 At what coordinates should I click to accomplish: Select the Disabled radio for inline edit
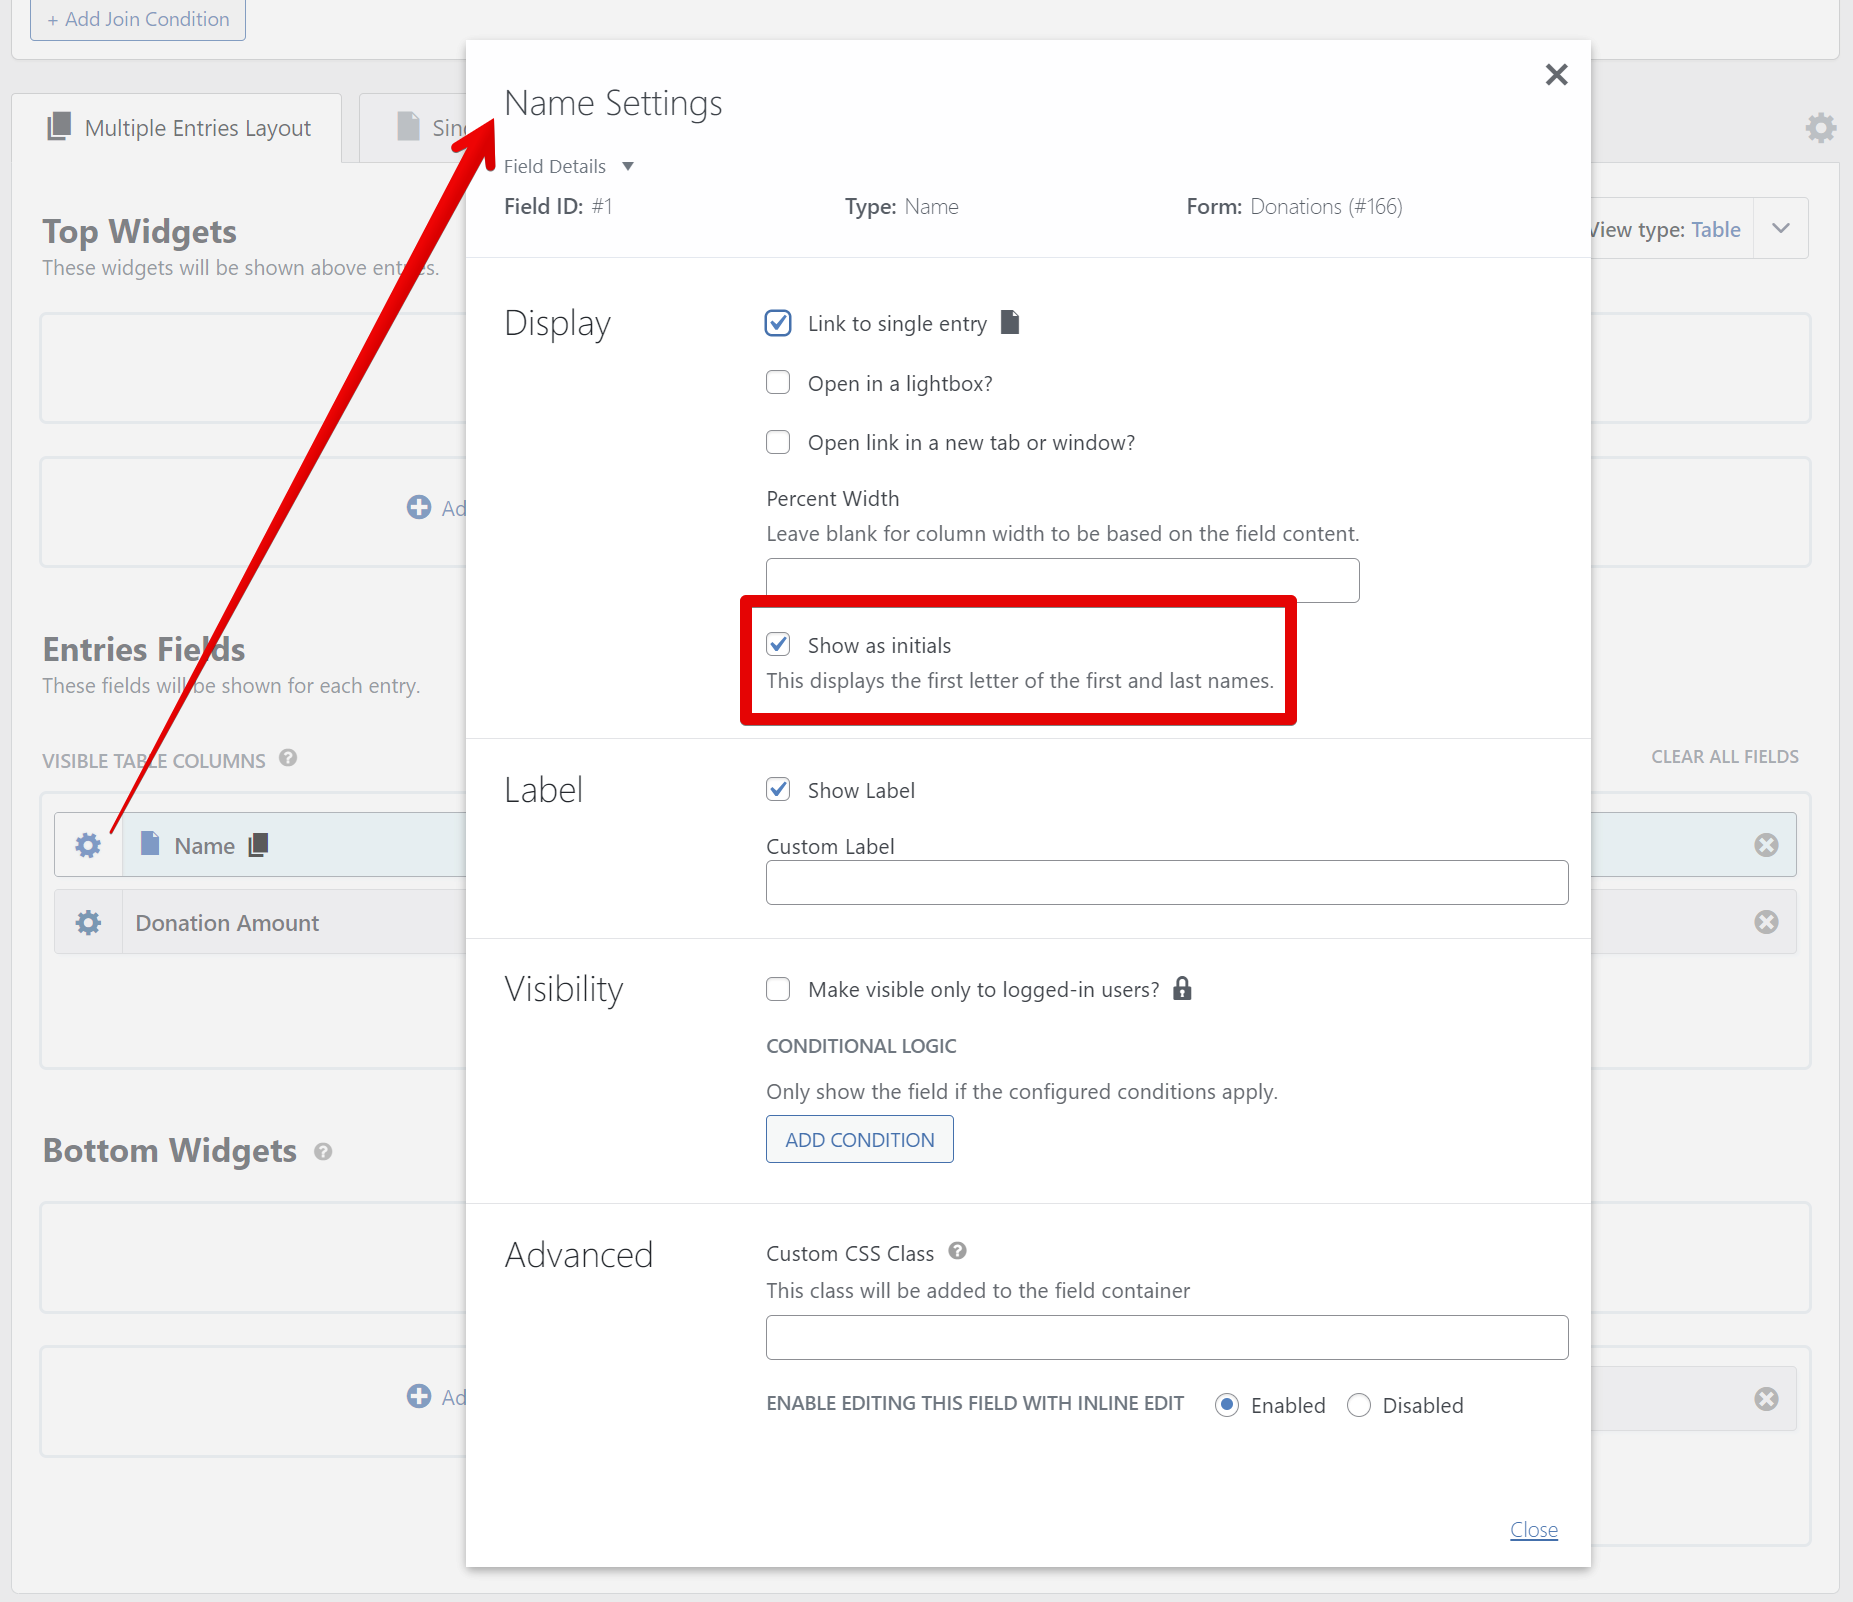point(1358,1405)
